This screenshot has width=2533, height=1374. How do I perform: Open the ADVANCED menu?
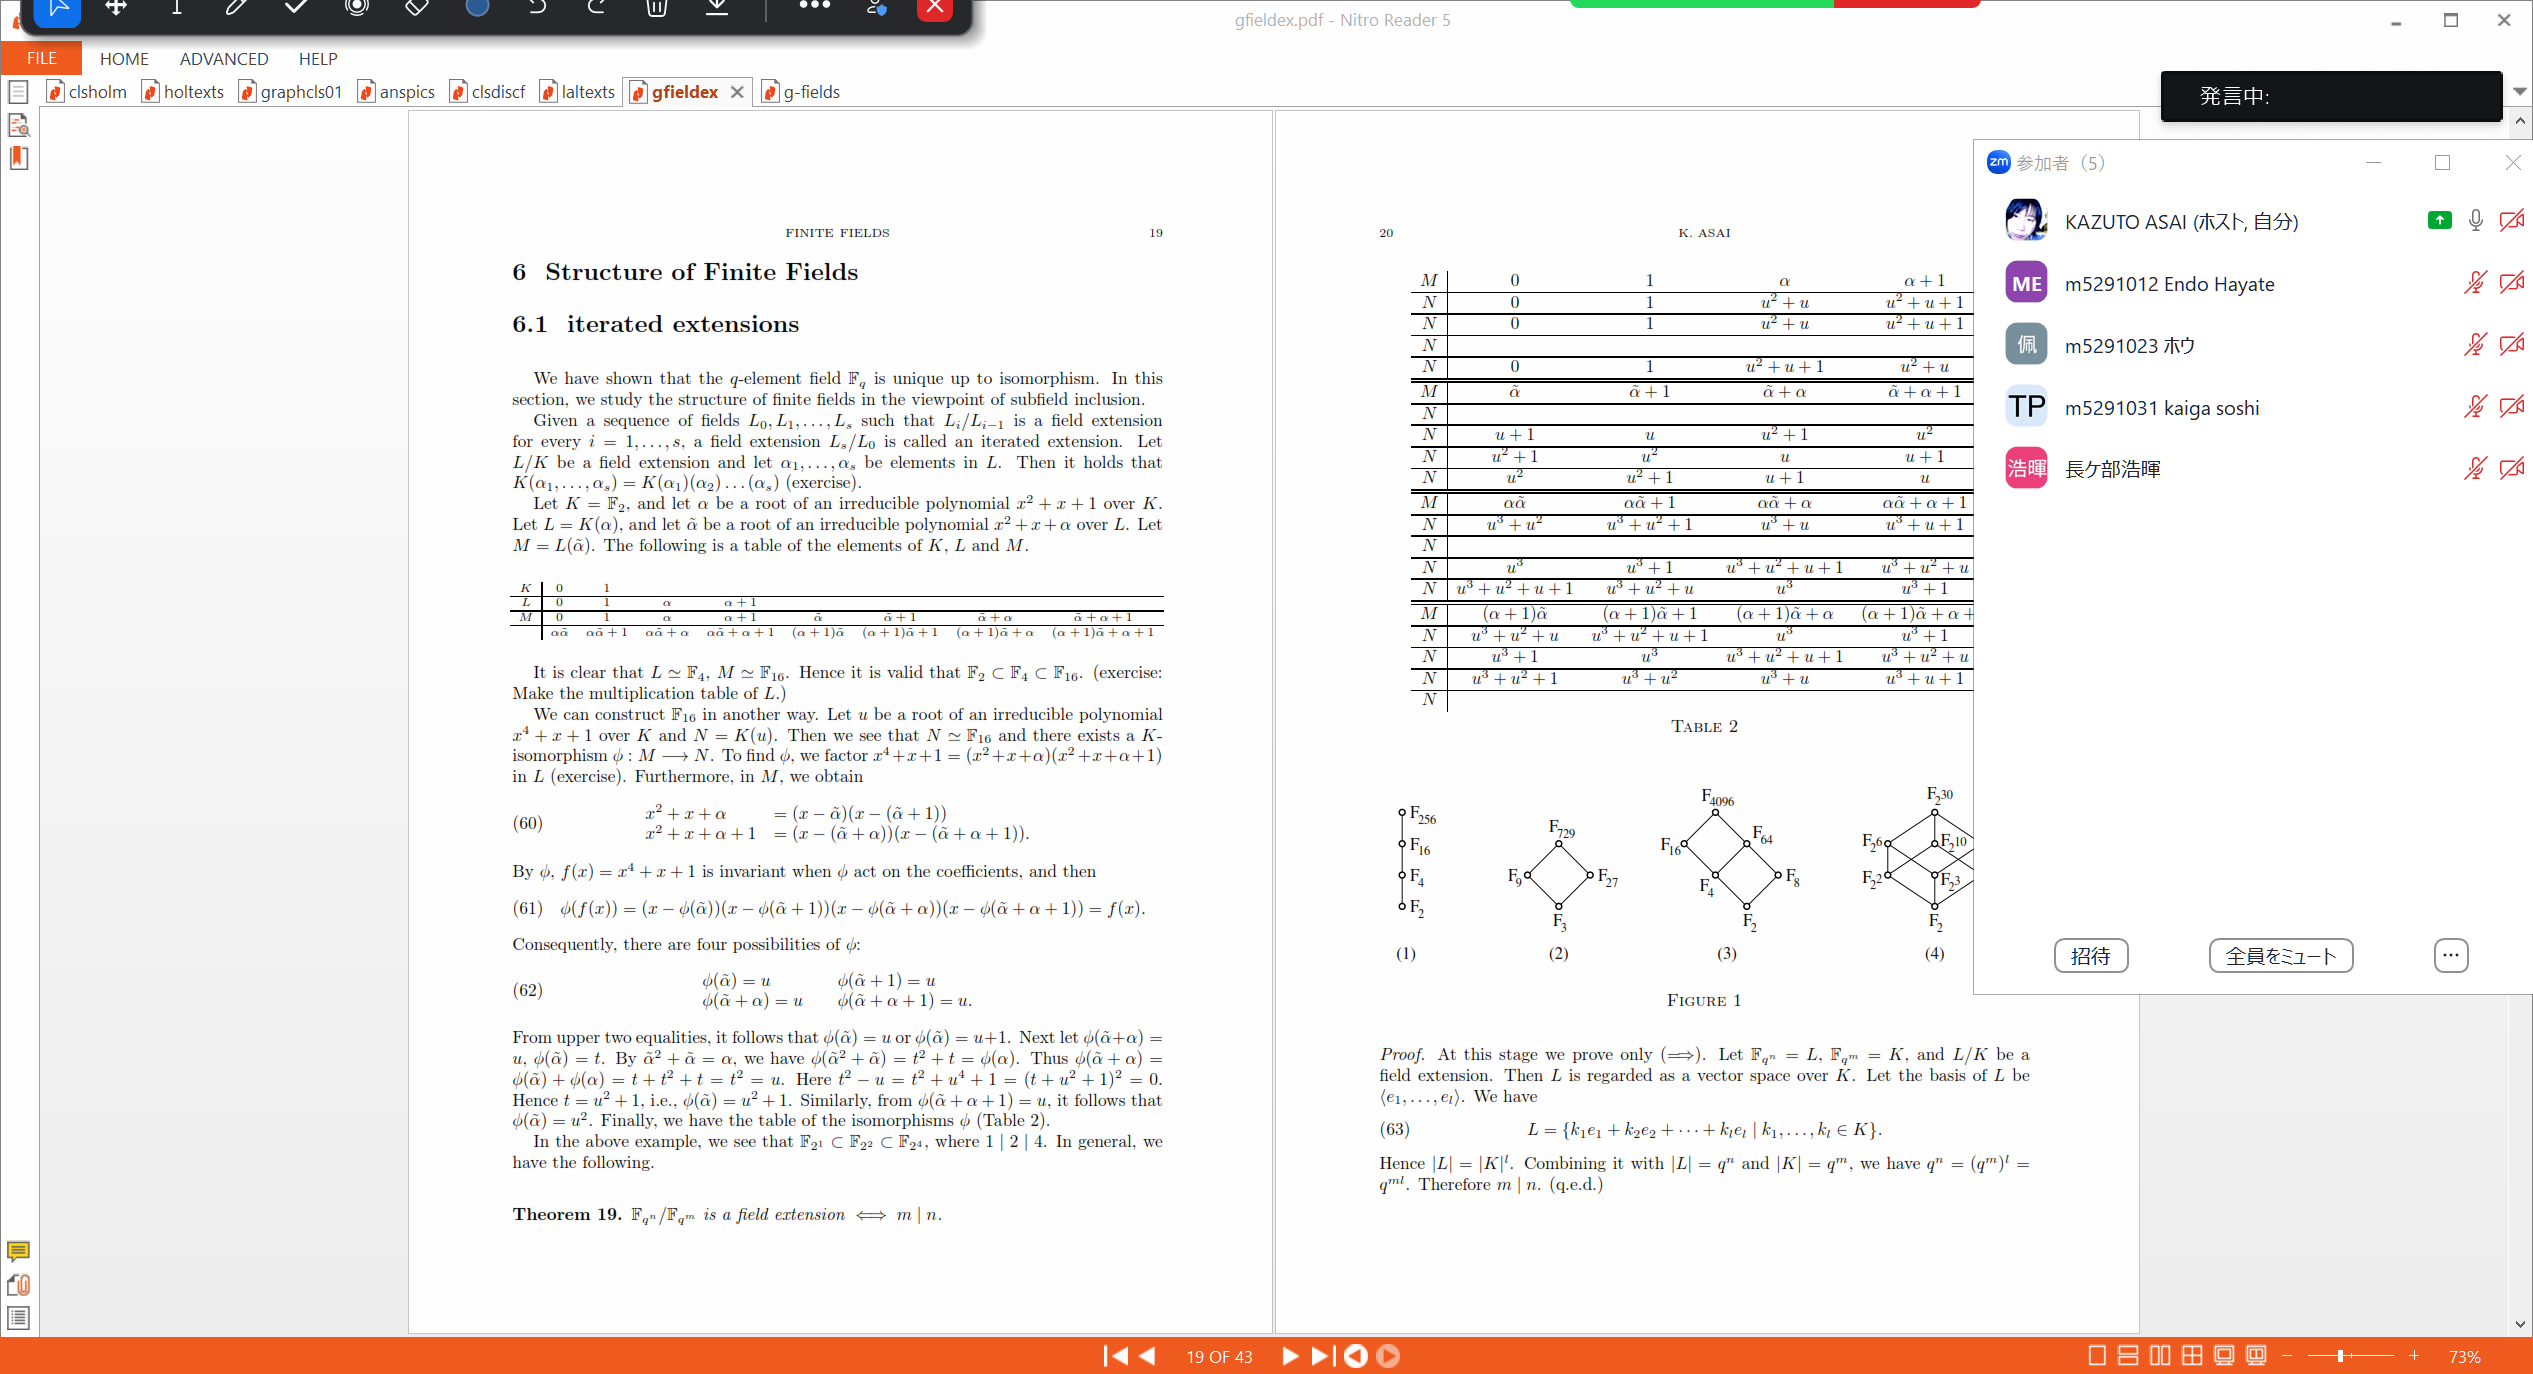pyautogui.click(x=223, y=58)
